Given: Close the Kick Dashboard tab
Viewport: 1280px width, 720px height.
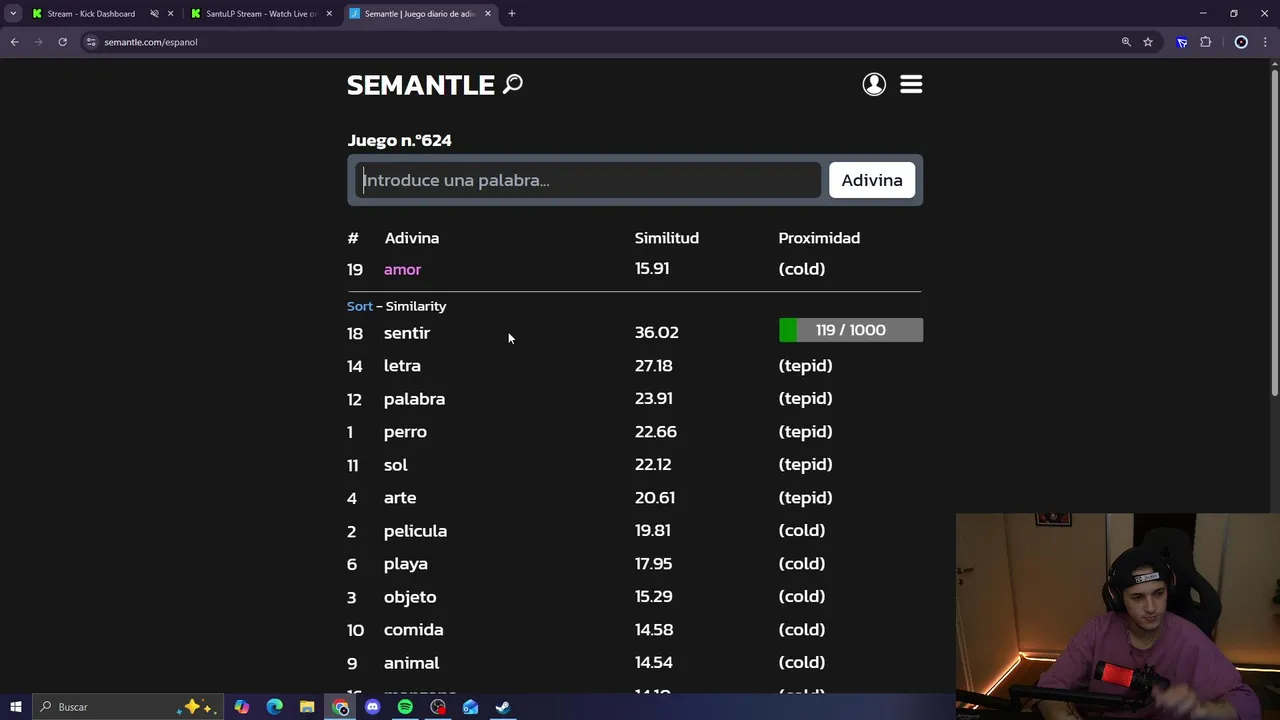Looking at the screenshot, I should coord(171,14).
